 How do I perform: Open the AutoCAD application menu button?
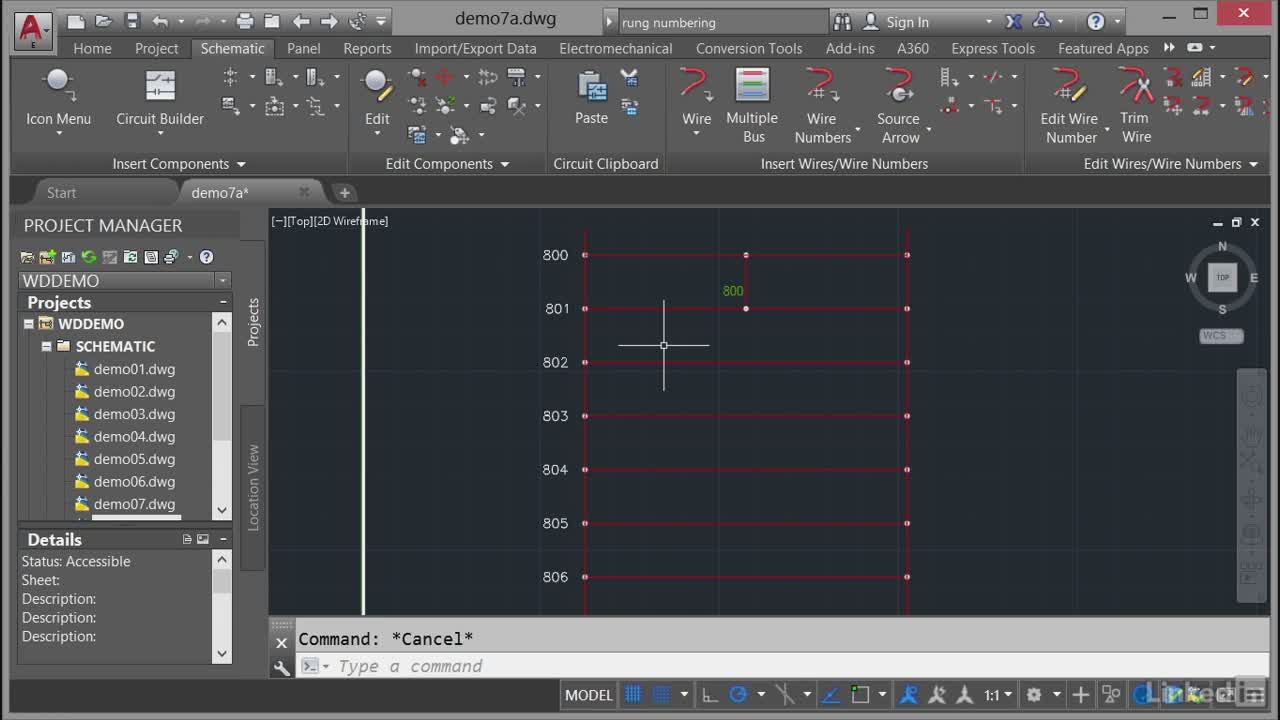pyautogui.click(x=32, y=30)
